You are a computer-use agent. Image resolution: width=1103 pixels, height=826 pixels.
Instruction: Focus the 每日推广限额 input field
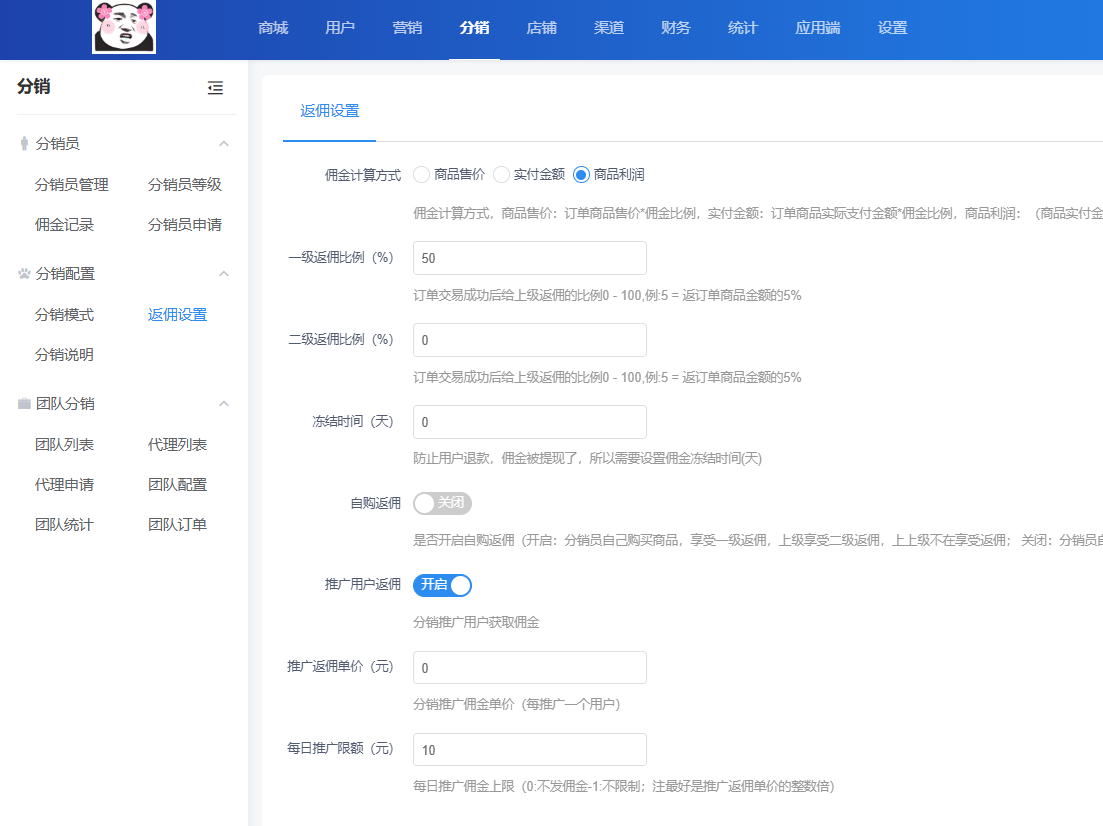pos(529,750)
